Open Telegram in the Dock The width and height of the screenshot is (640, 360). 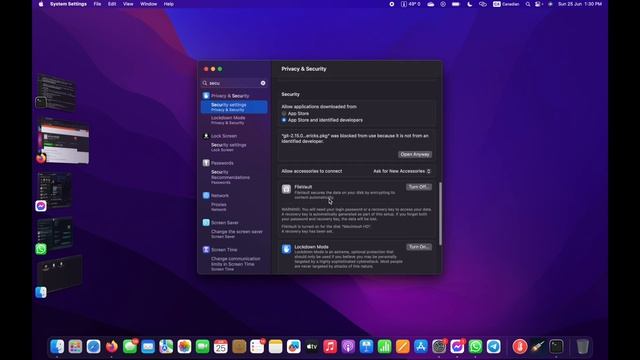493,347
